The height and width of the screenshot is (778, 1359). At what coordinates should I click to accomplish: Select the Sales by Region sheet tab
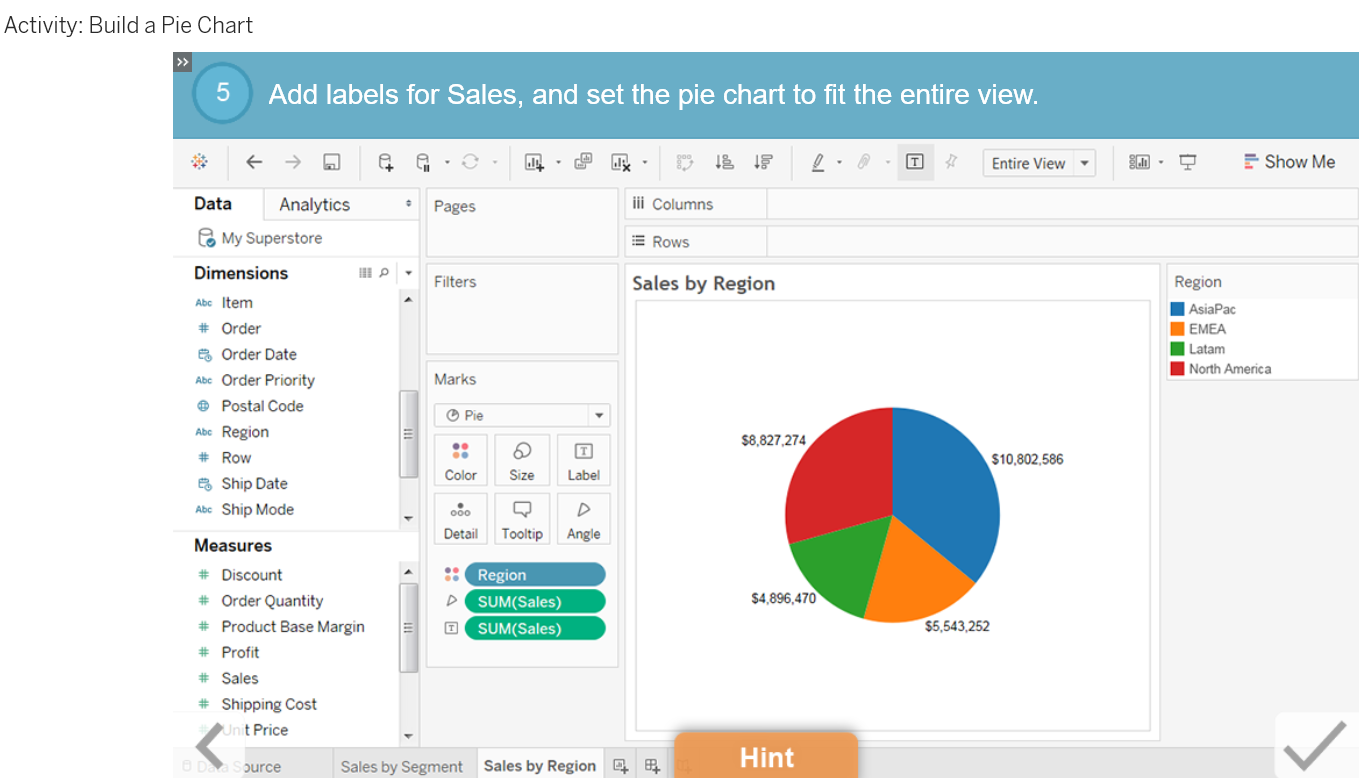coord(540,766)
